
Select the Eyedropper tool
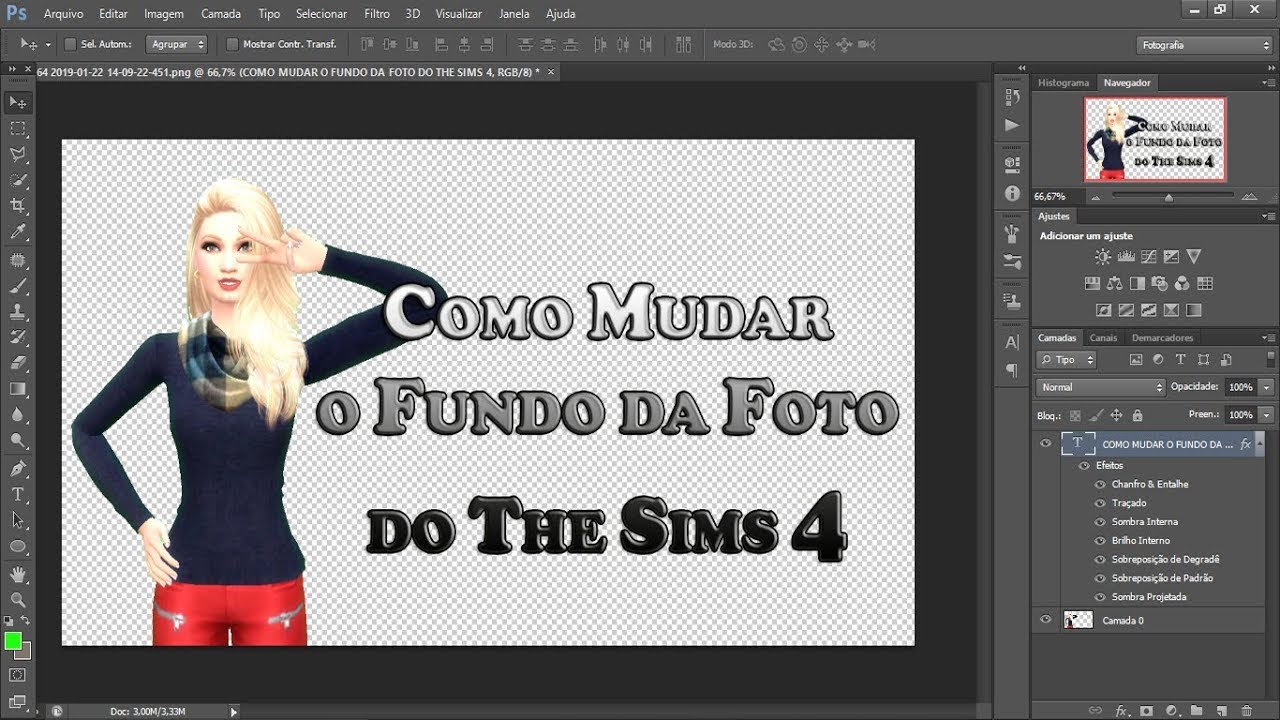18,232
